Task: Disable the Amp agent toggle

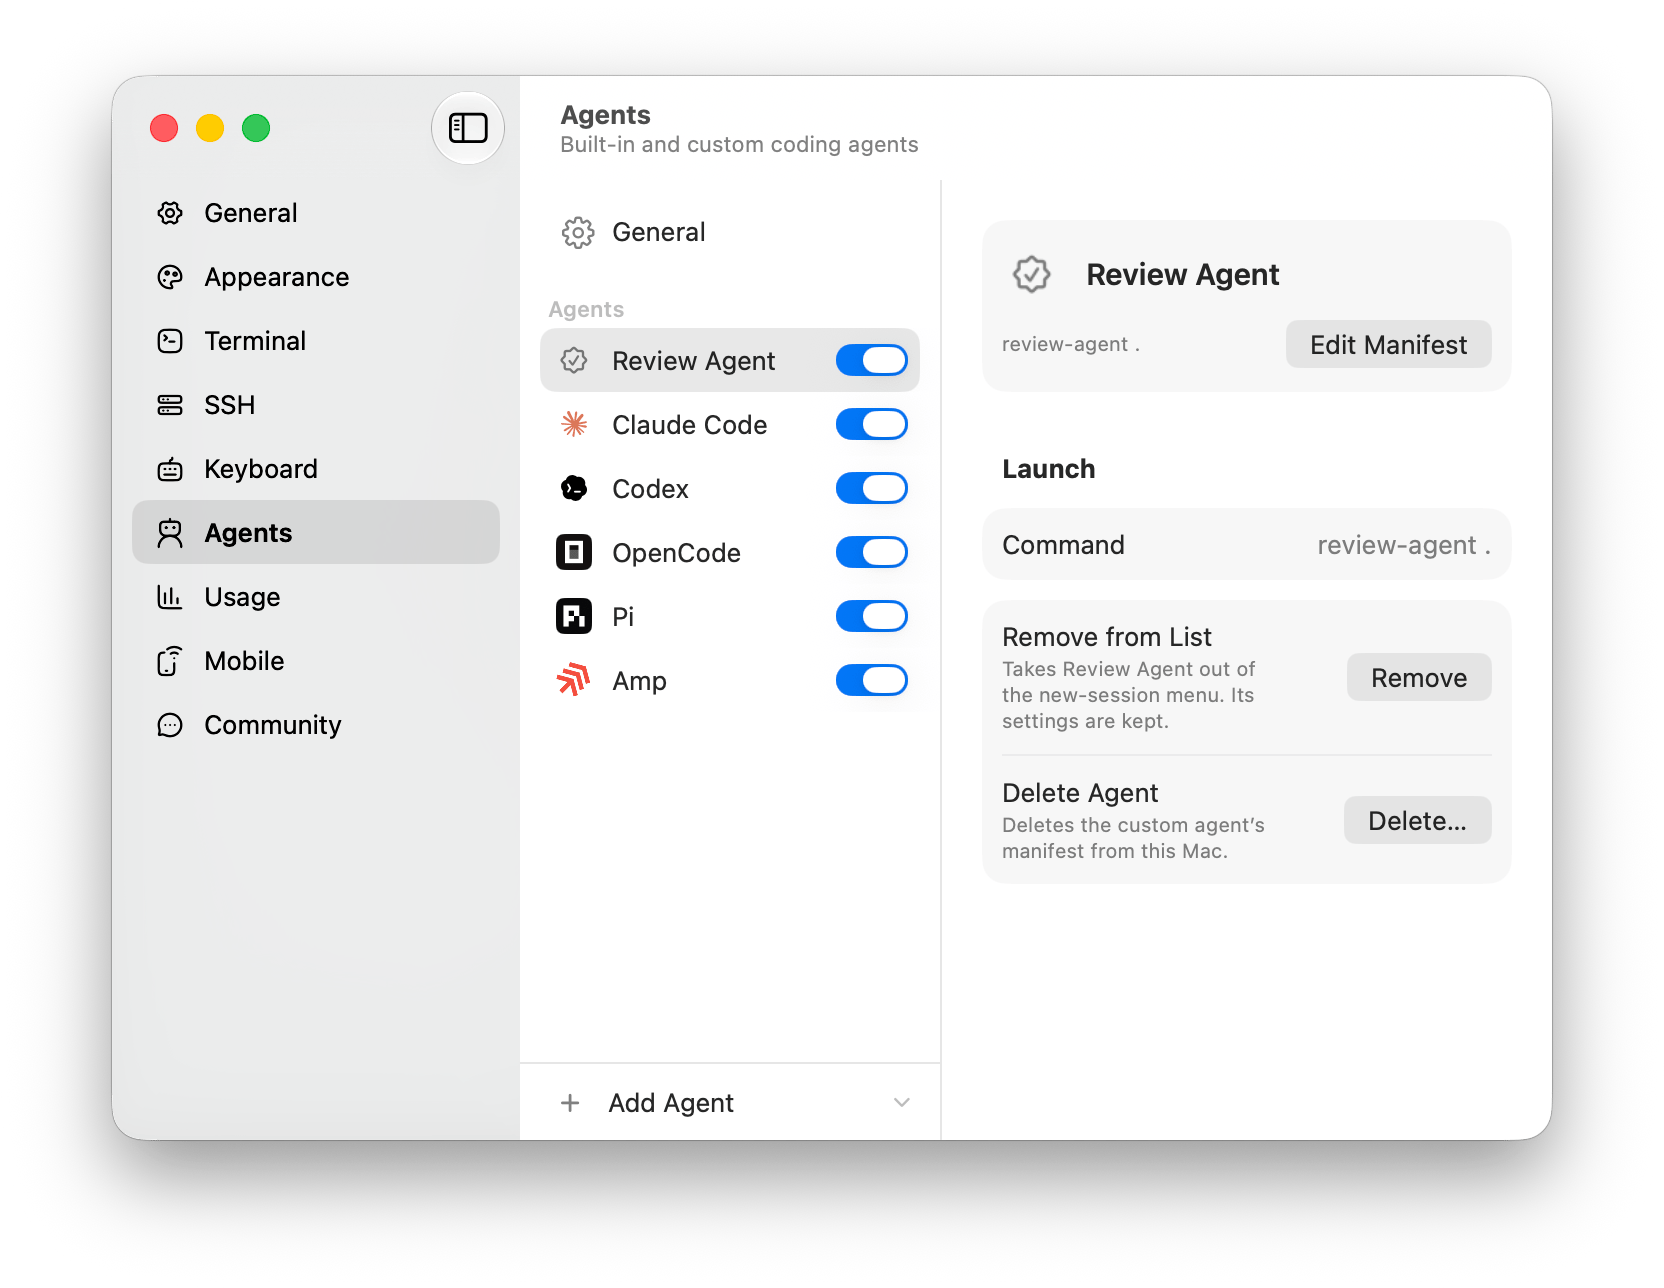Action: [872, 680]
